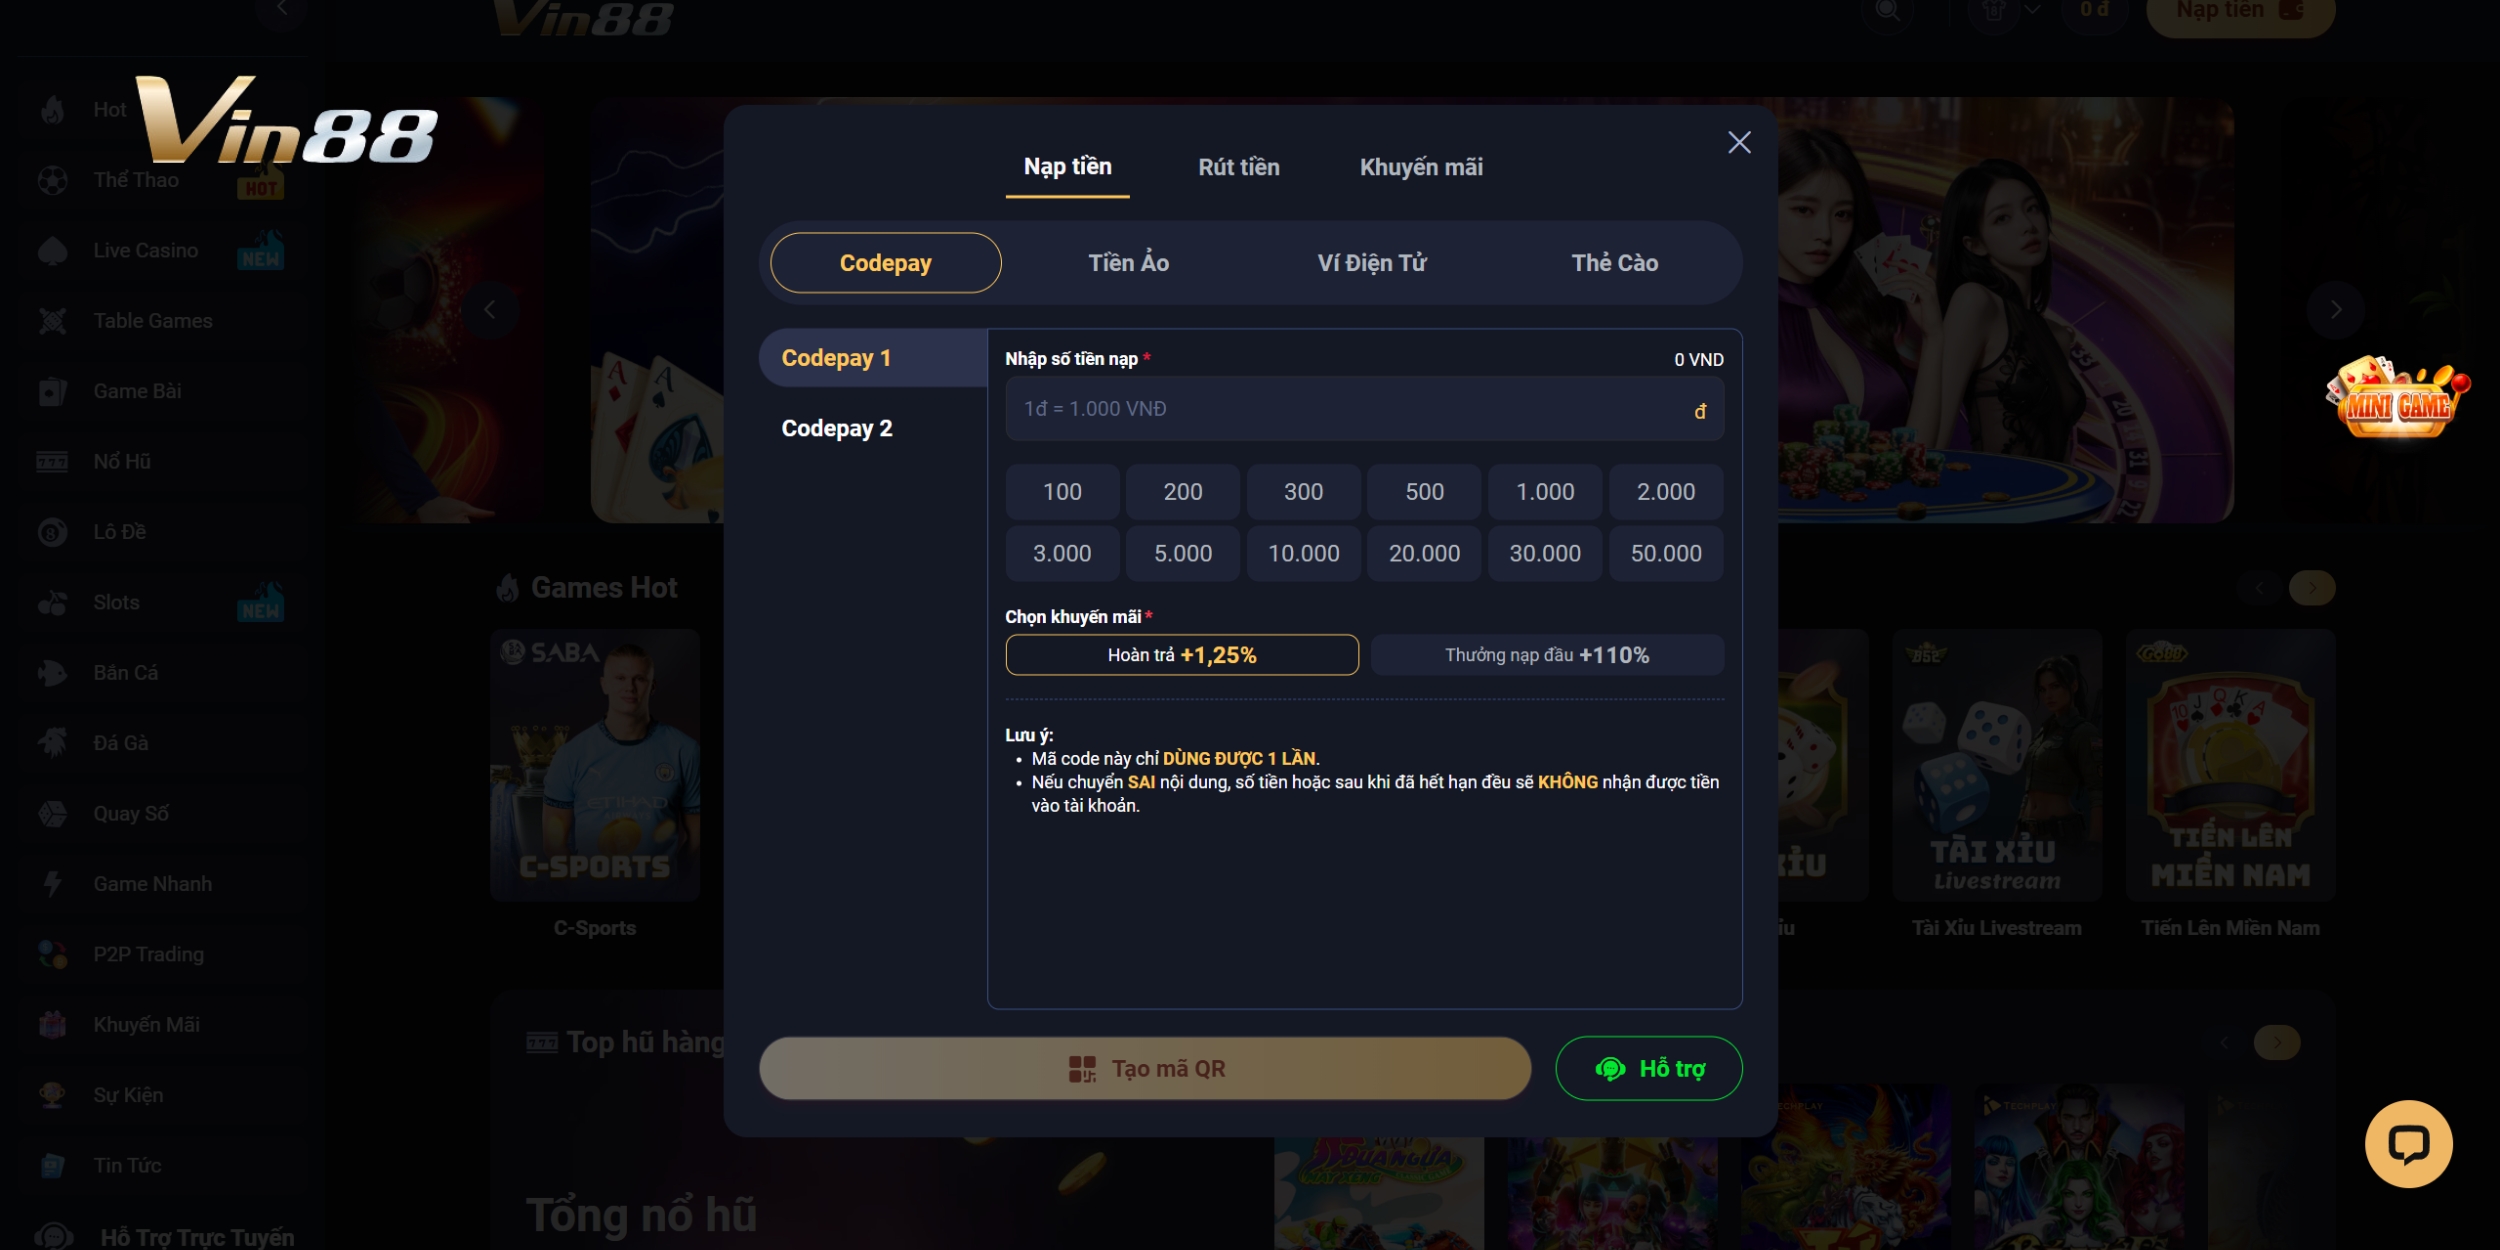Pick the 2.000 preset amount
Viewport: 2500px width, 1250px height.
tap(1666, 492)
